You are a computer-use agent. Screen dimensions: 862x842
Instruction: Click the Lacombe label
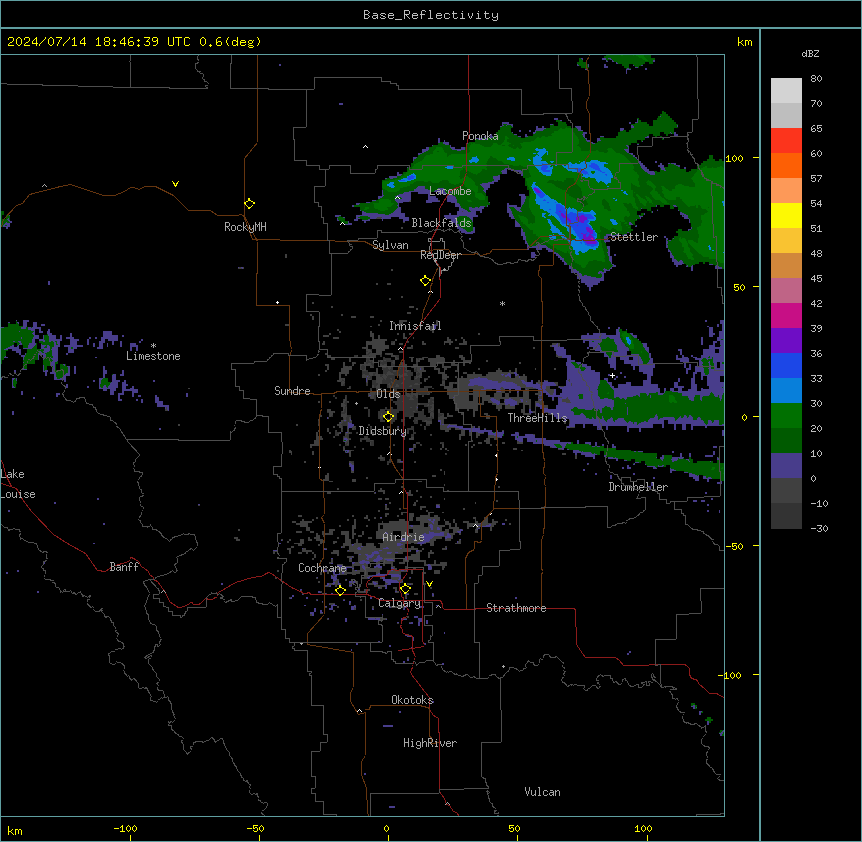coord(450,191)
